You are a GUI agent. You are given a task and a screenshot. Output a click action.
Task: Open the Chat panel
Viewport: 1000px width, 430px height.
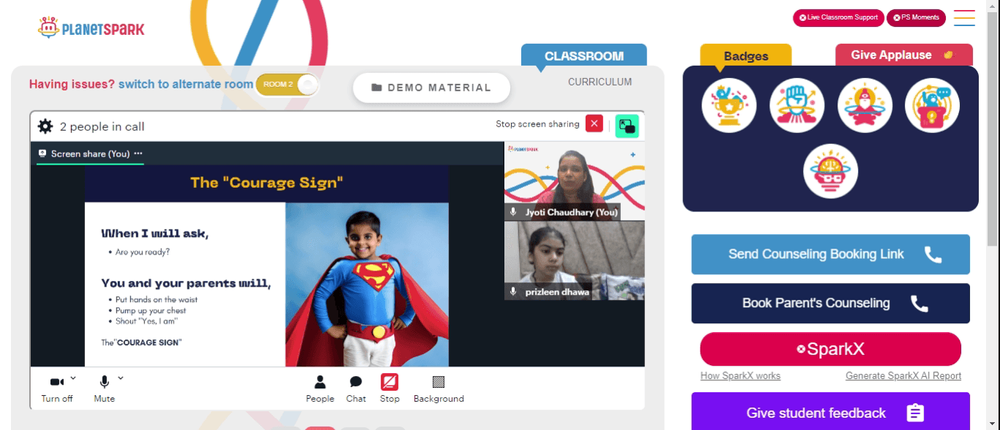click(x=356, y=389)
